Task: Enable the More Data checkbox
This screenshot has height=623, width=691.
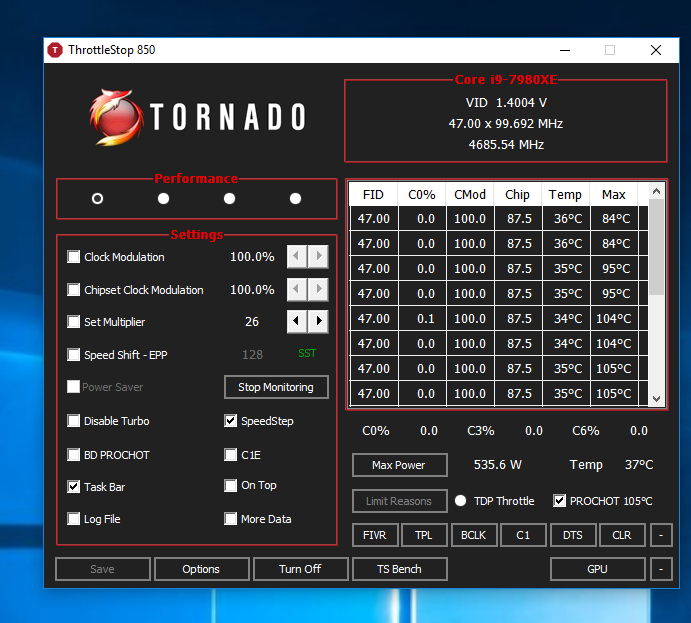Action: [x=230, y=519]
